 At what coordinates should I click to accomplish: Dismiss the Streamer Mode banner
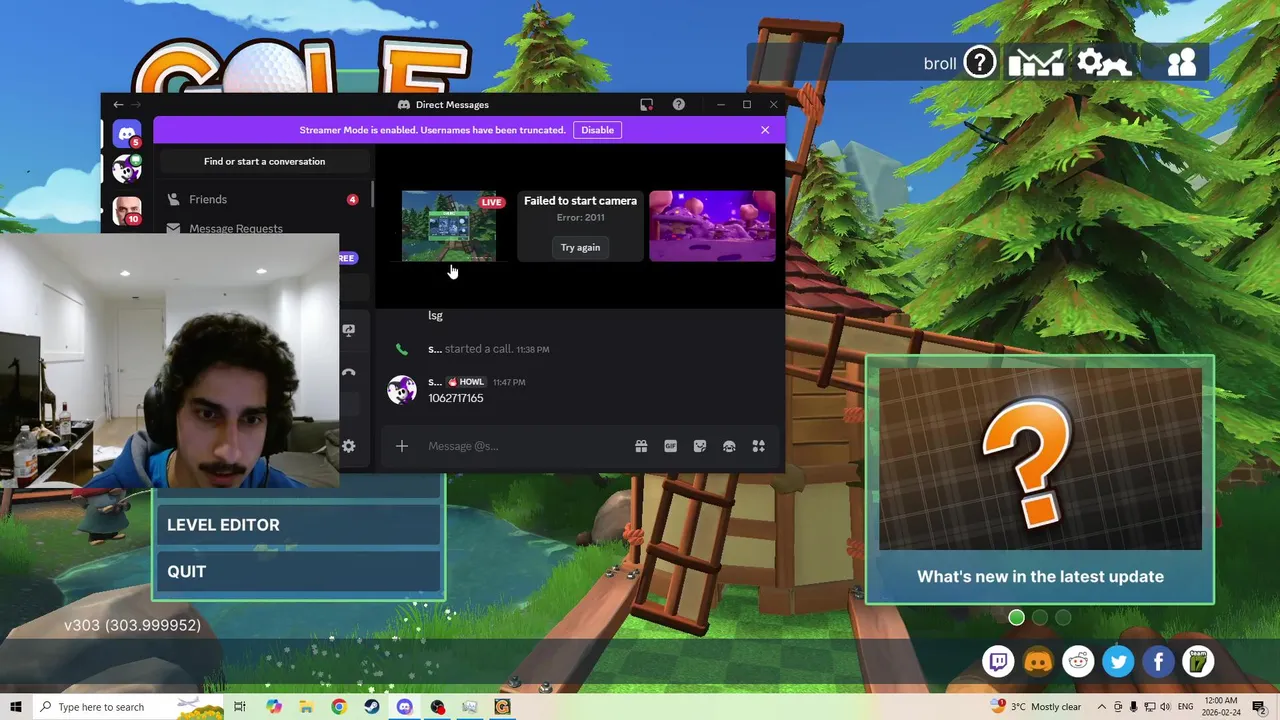click(765, 130)
